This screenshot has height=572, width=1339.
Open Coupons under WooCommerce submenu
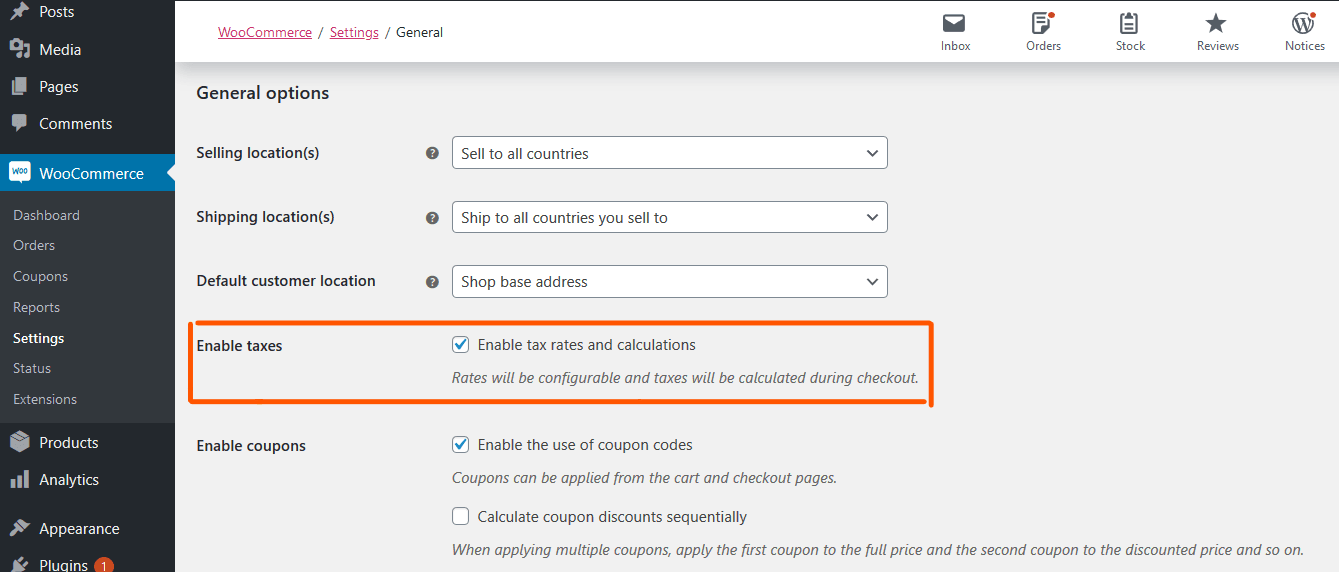click(40, 277)
